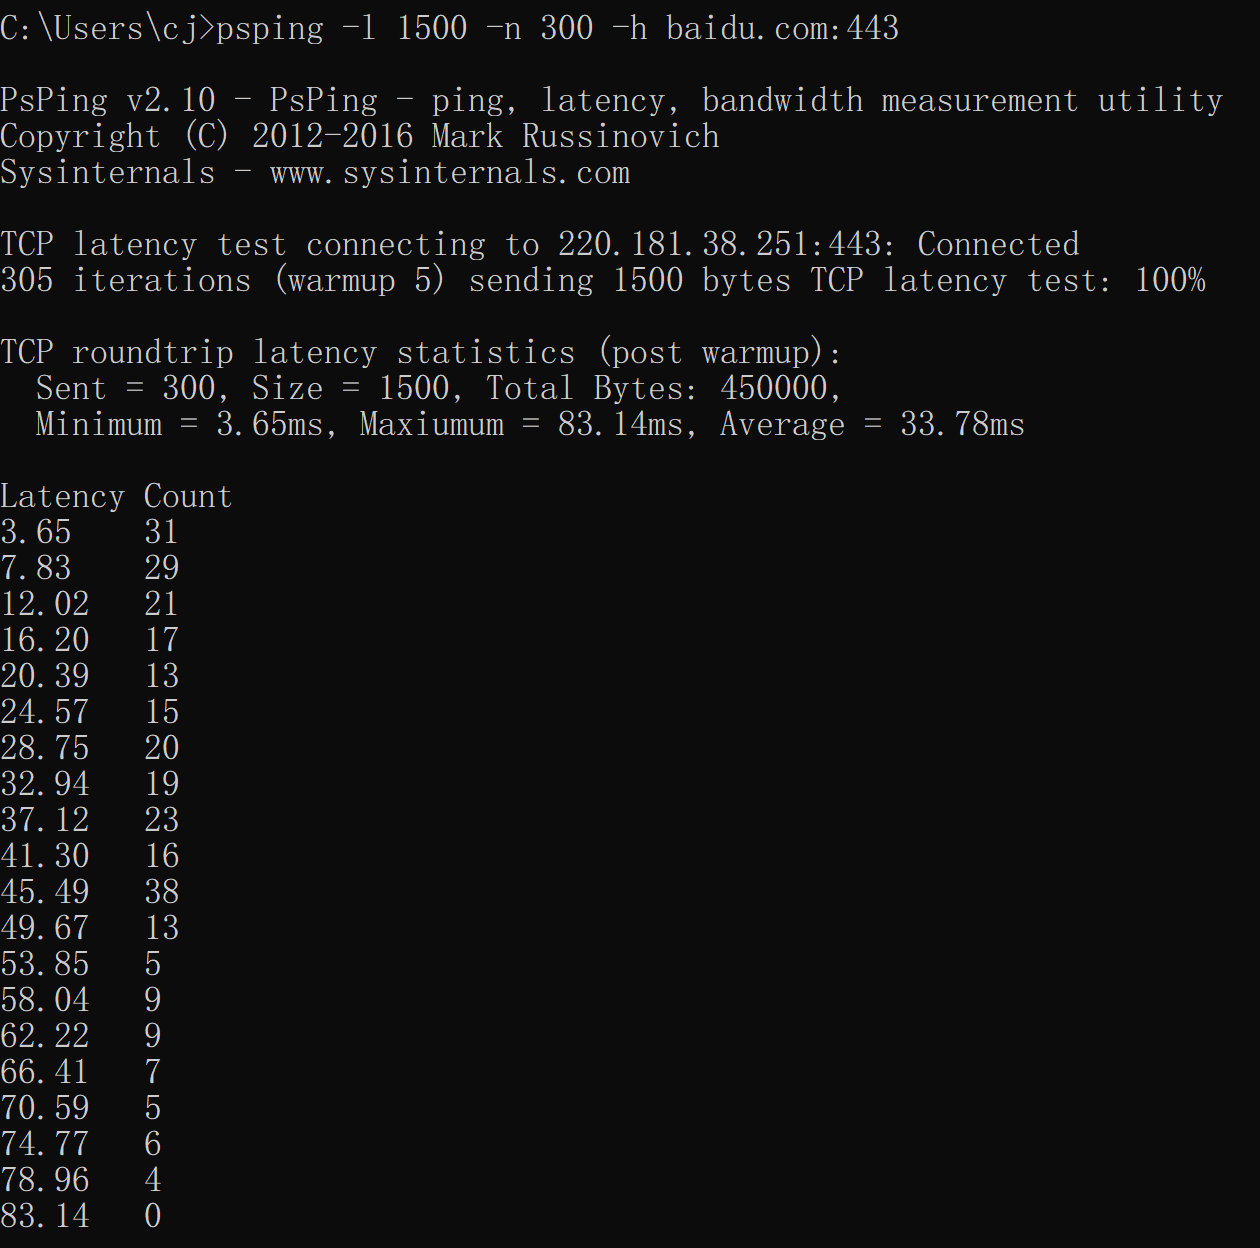This screenshot has height=1248, width=1260.
Task: Click the 220.181.38.251:443 IP address
Action: coord(720,244)
